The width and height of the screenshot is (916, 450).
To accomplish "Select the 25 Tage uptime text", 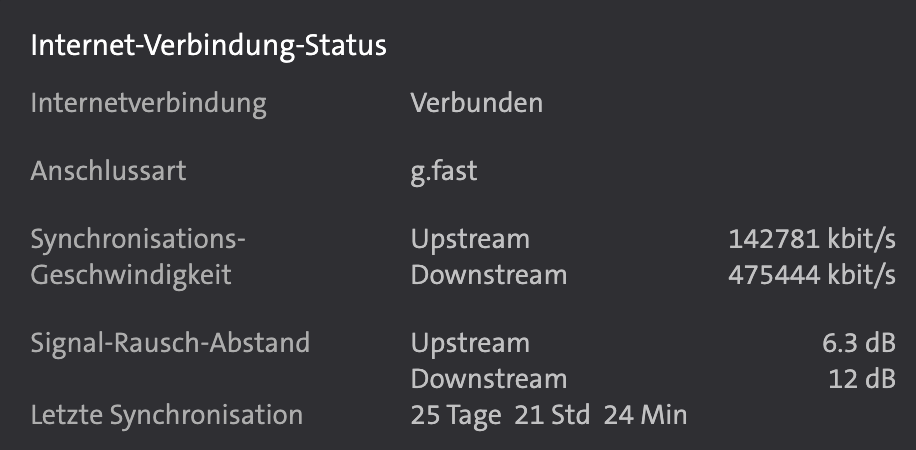I will (x=456, y=414).
